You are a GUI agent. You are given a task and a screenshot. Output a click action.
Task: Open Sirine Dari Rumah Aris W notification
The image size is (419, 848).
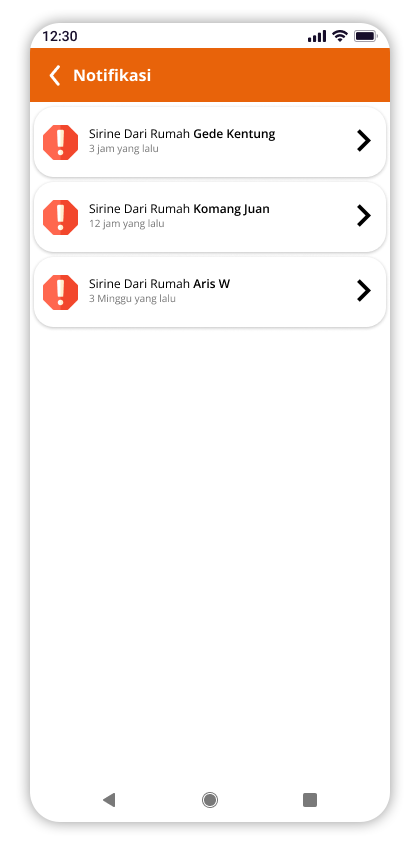[210, 293]
